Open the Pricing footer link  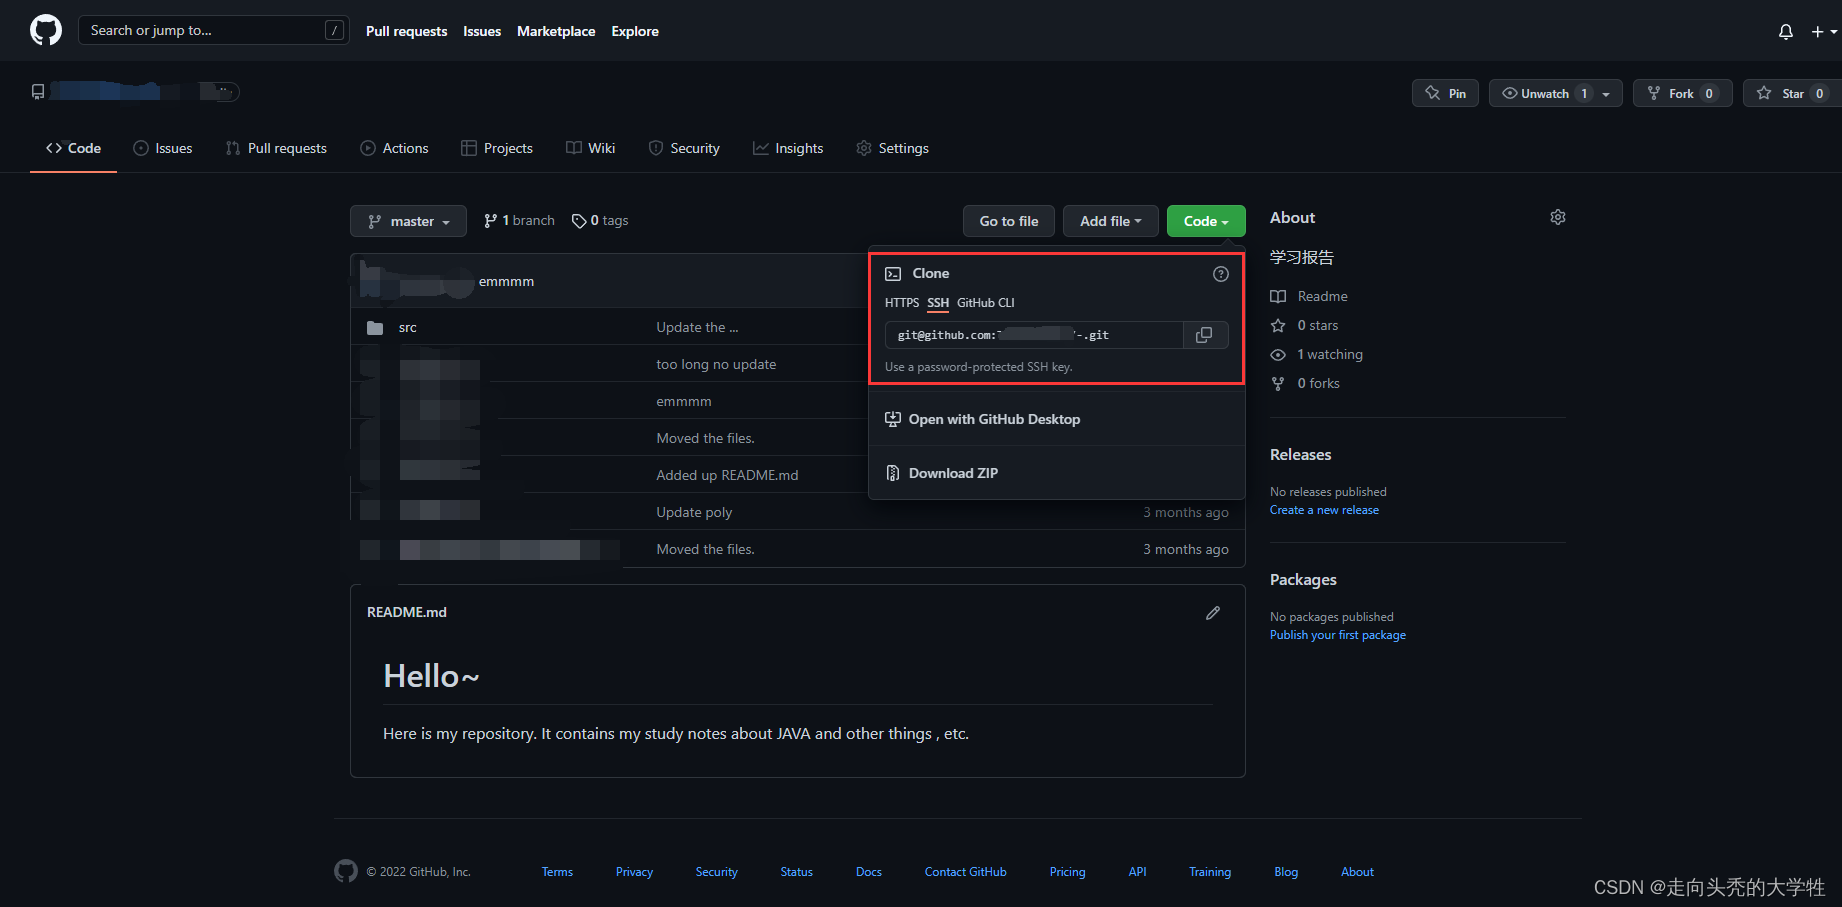click(1067, 872)
